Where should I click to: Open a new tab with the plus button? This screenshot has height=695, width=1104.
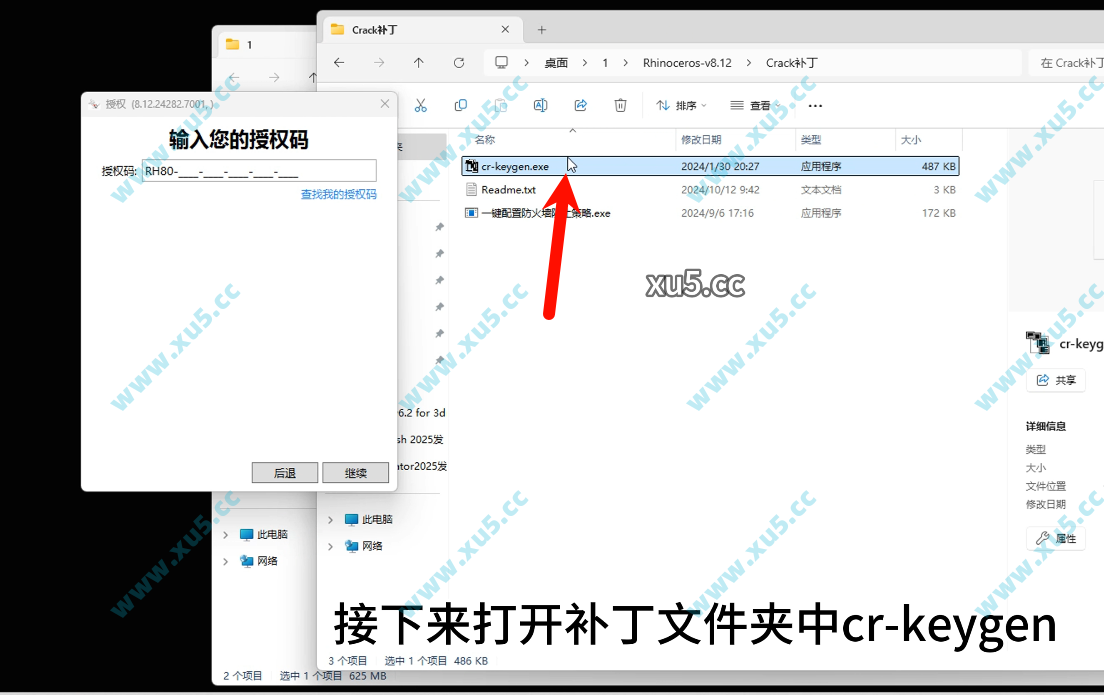[x=541, y=29]
